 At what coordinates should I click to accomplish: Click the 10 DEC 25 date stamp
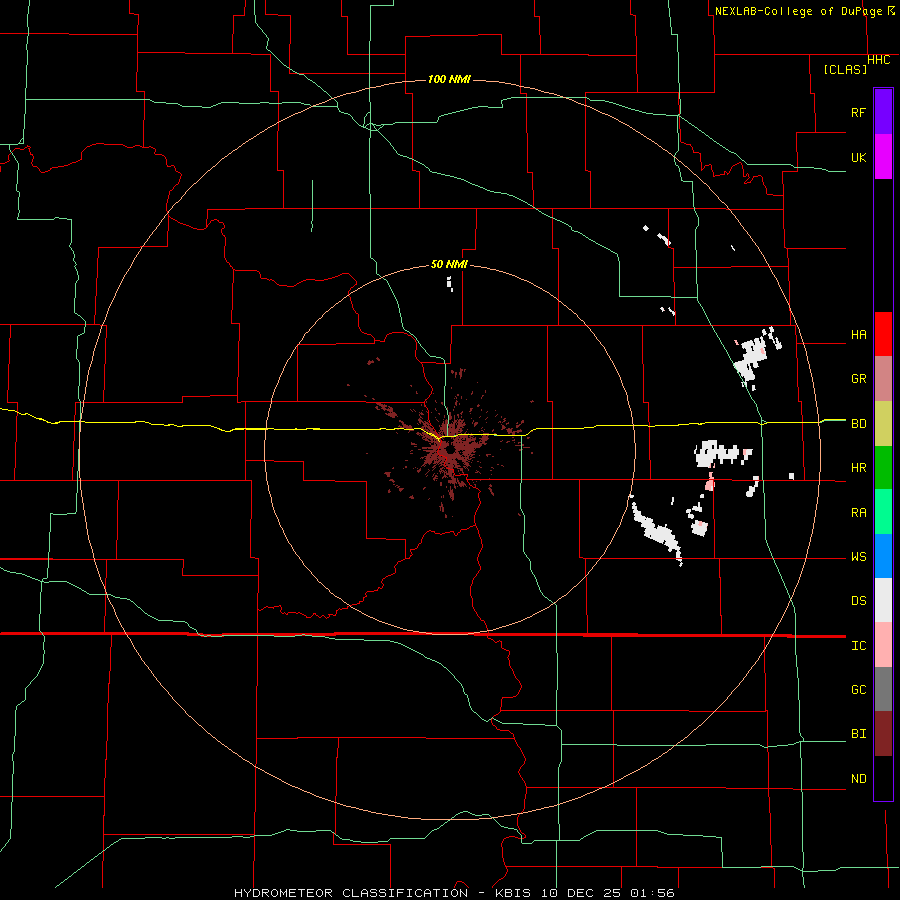coord(581,893)
